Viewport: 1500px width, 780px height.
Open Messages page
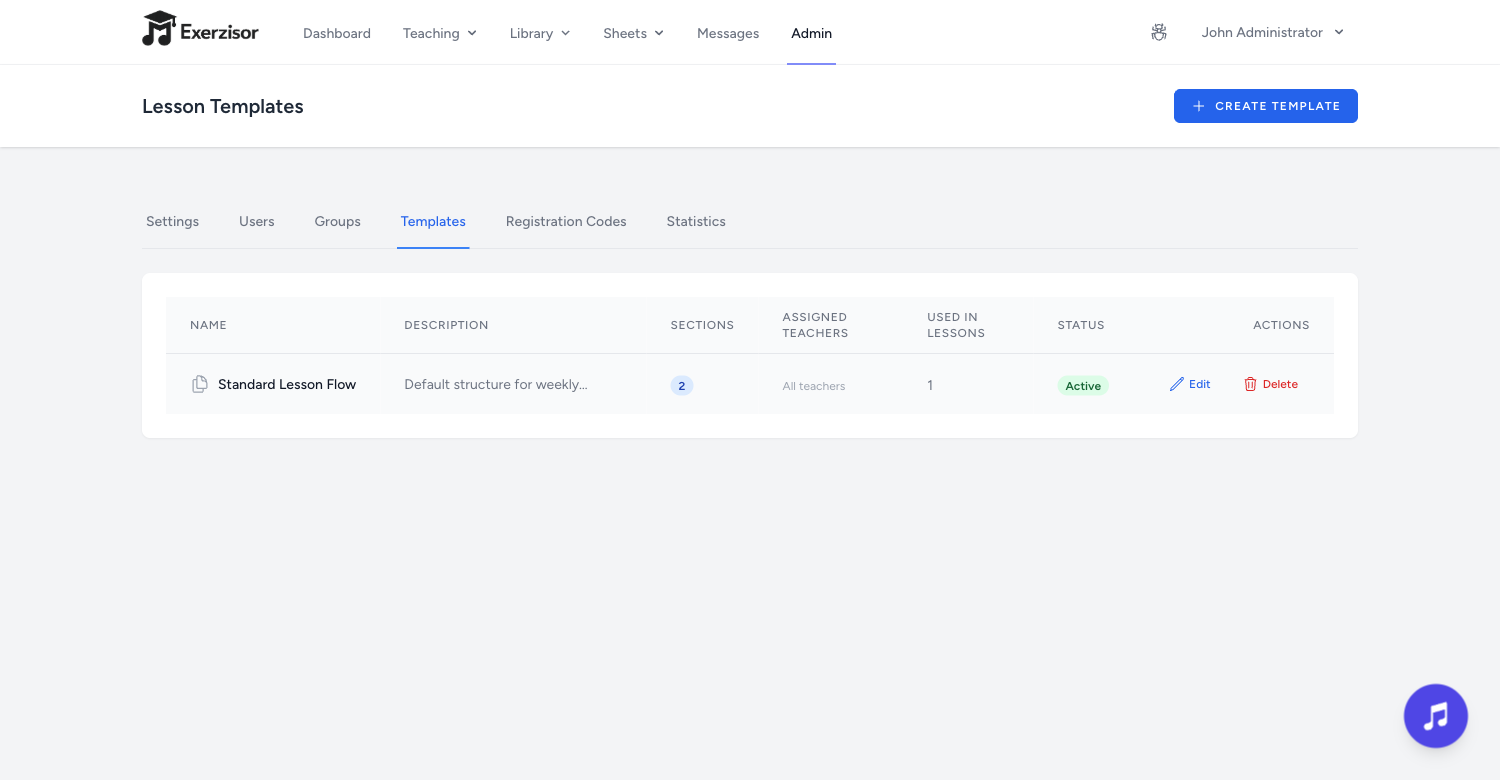tap(728, 33)
